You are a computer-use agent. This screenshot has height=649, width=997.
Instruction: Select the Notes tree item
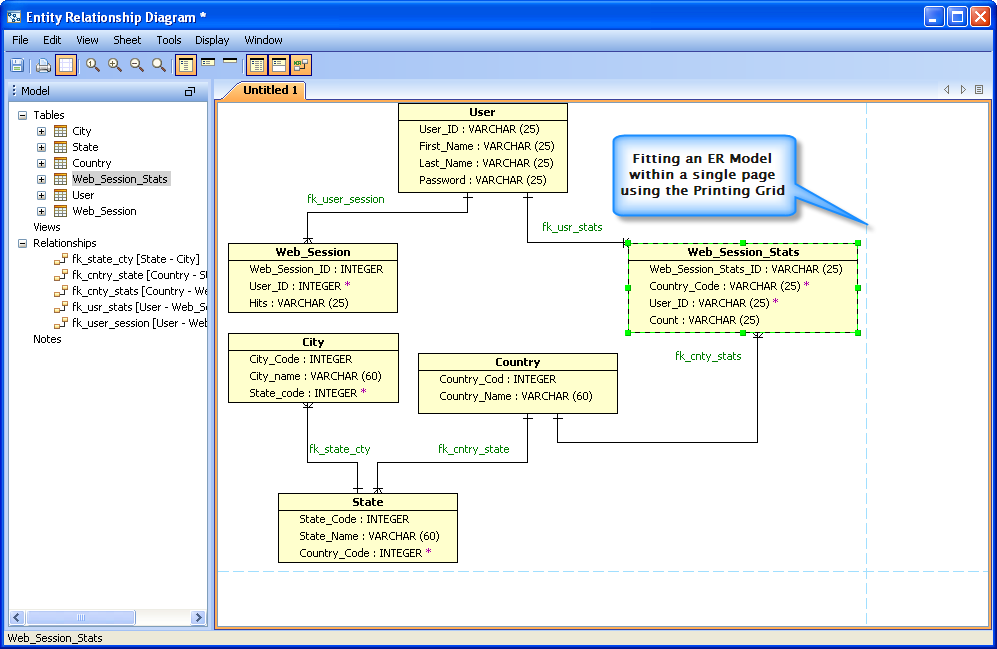pyautogui.click(x=47, y=339)
